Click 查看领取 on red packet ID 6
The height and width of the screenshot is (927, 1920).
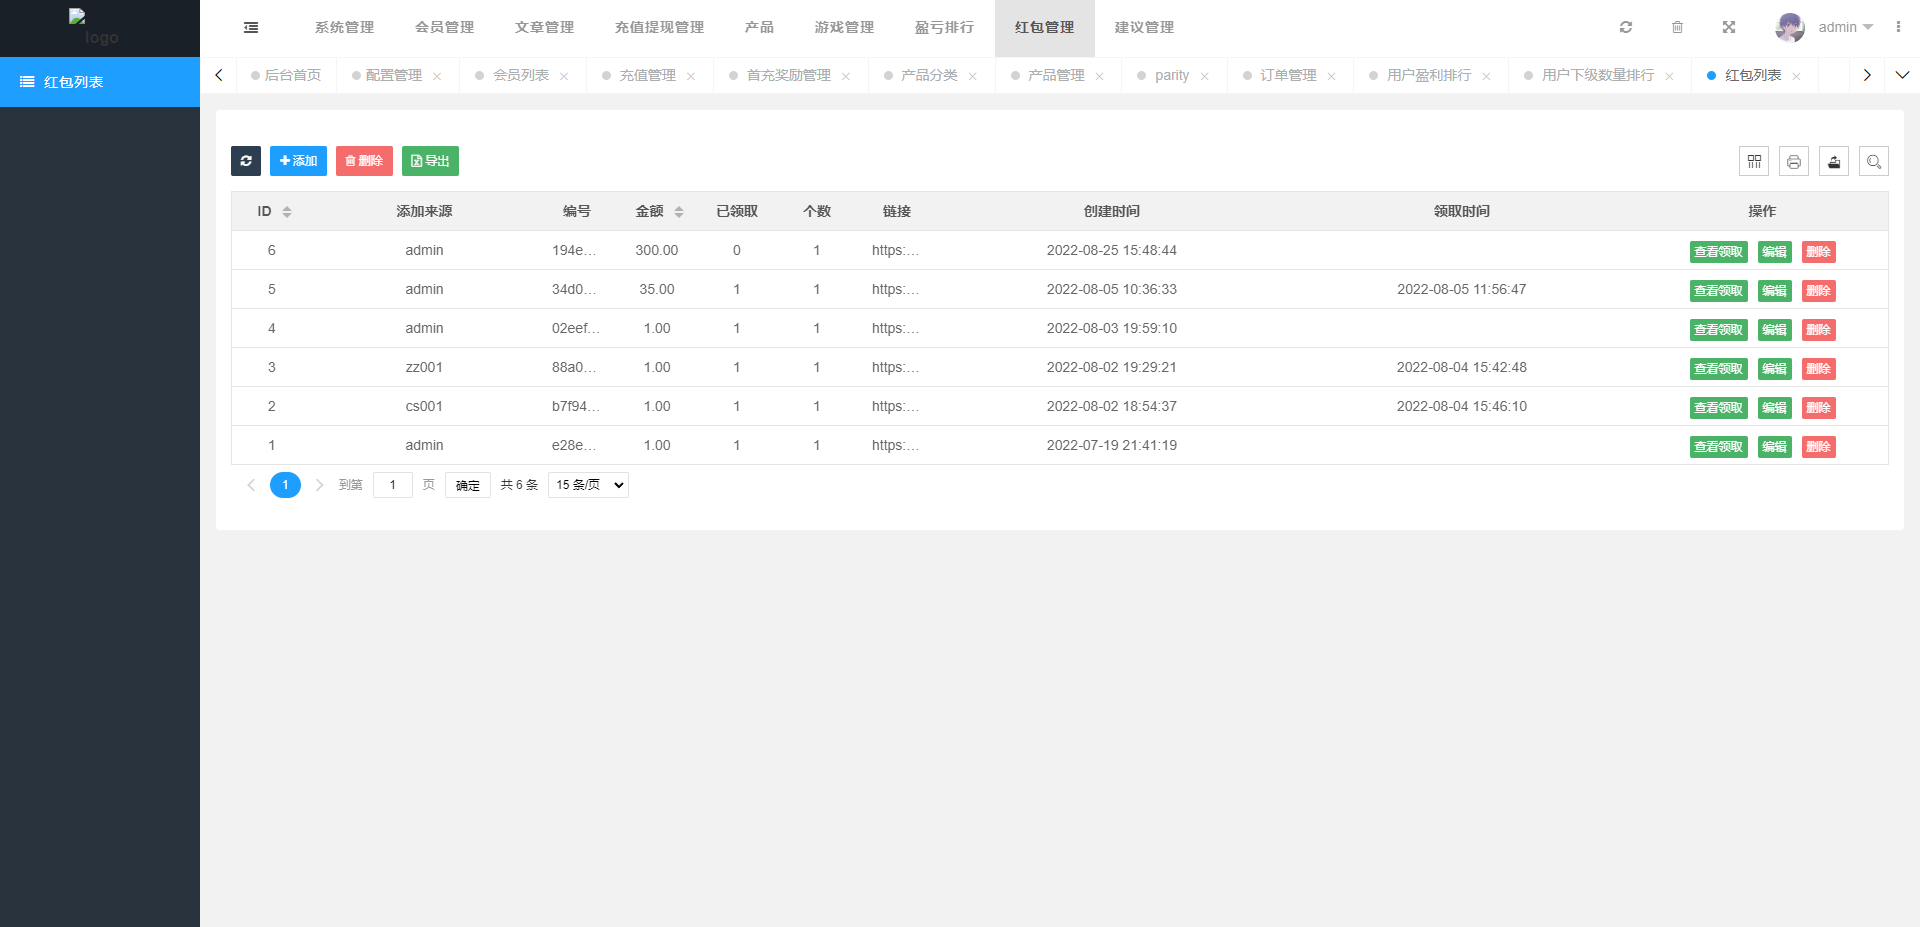pos(1718,252)
